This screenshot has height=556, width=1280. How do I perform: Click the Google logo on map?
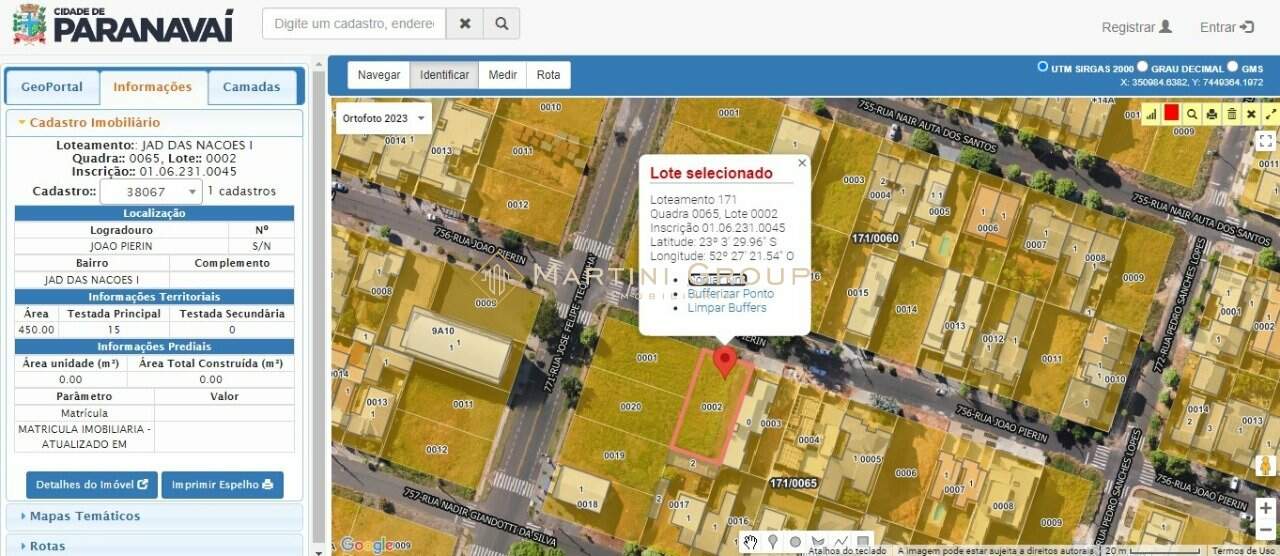point(366,544)
